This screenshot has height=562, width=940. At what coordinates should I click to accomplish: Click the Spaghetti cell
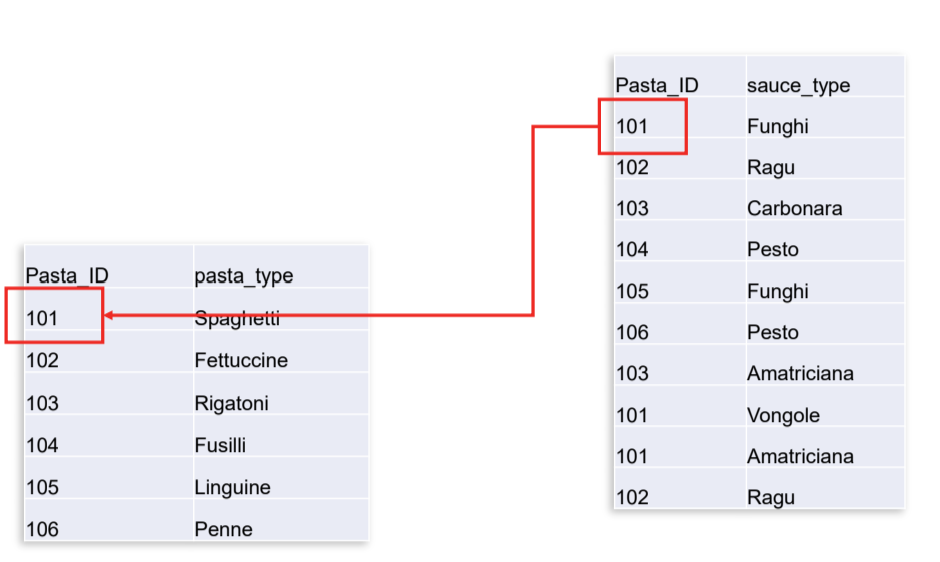pos(237,319)
